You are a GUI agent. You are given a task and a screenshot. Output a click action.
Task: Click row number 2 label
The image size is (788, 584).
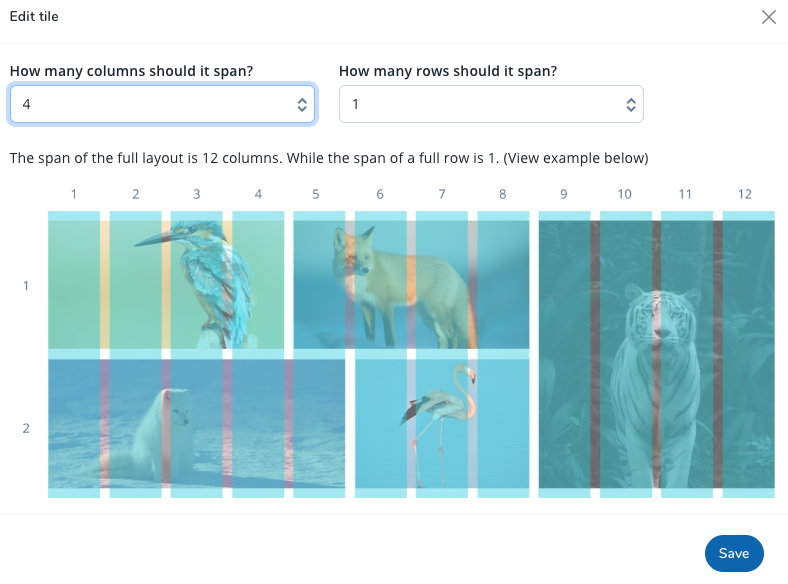point(26,428)
